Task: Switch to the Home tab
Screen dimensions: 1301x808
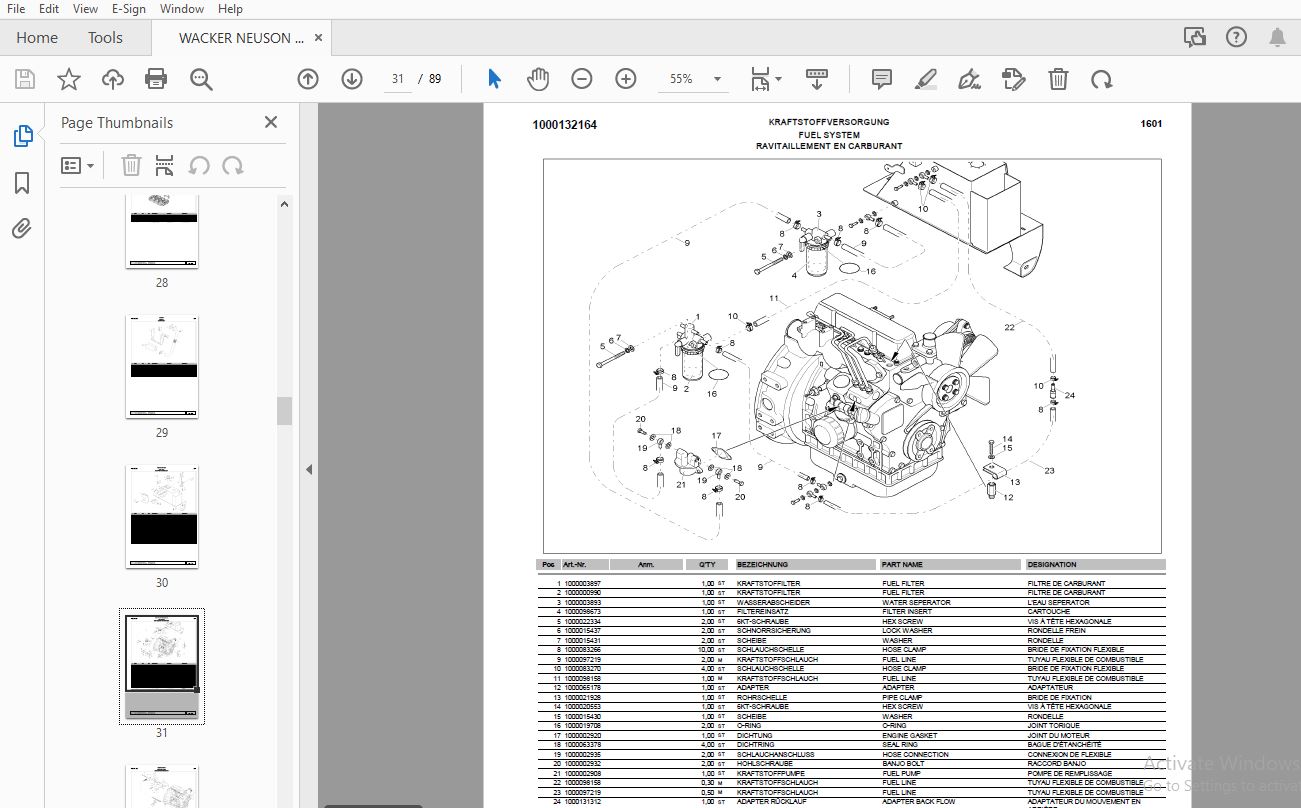Action: (37, 38)
